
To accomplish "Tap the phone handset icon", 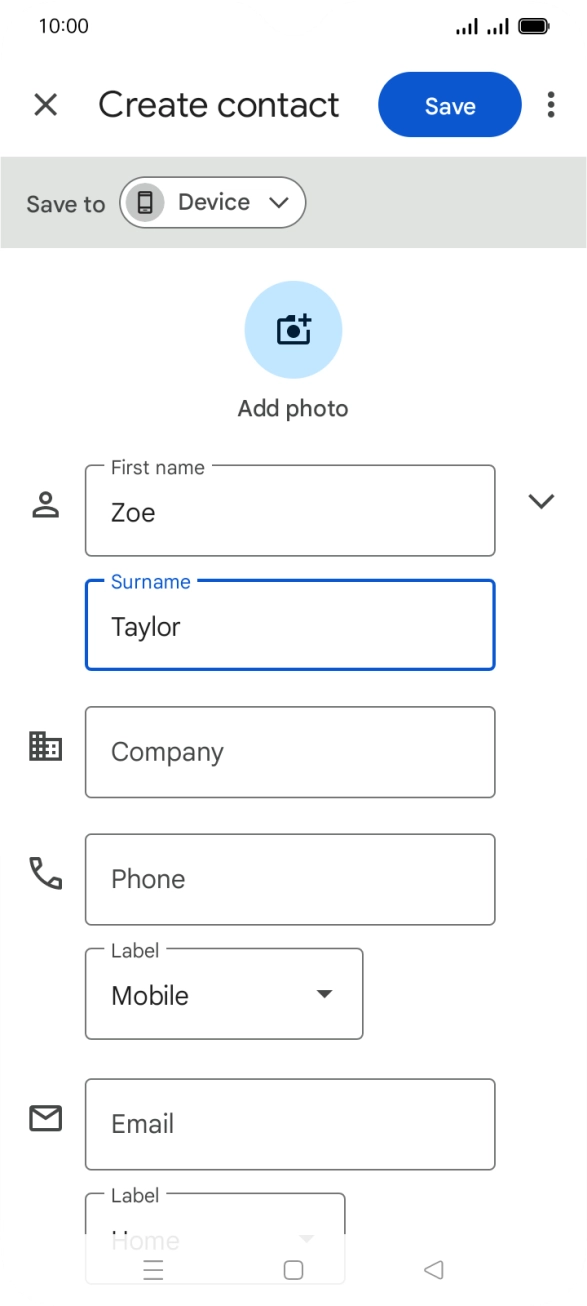I will [x=46, y=874].
